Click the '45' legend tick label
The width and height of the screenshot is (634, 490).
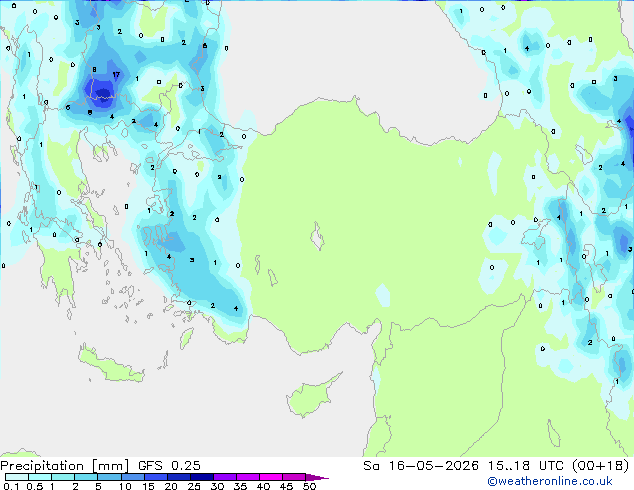[x=286, y=486]
